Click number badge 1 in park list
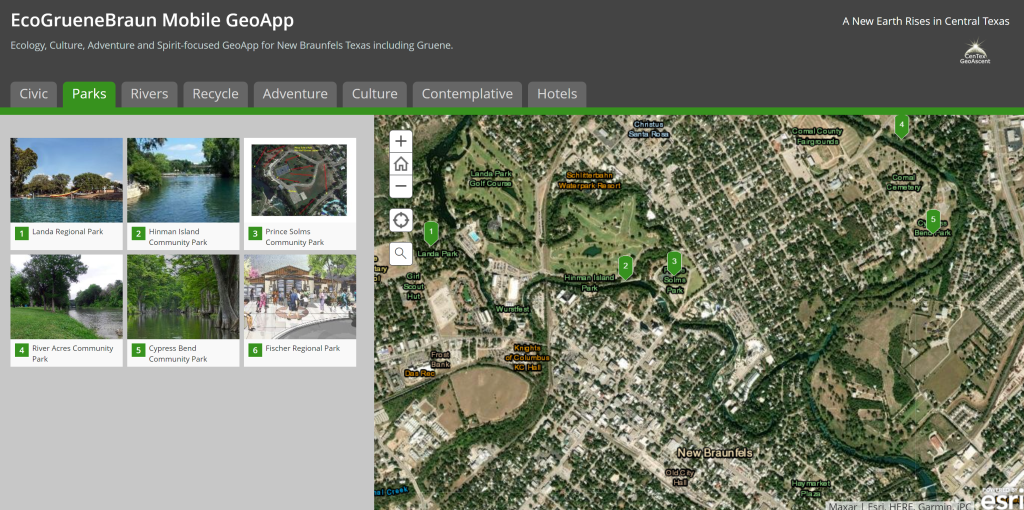Viewport: 1024px width, 510px height. pos(22,233)
